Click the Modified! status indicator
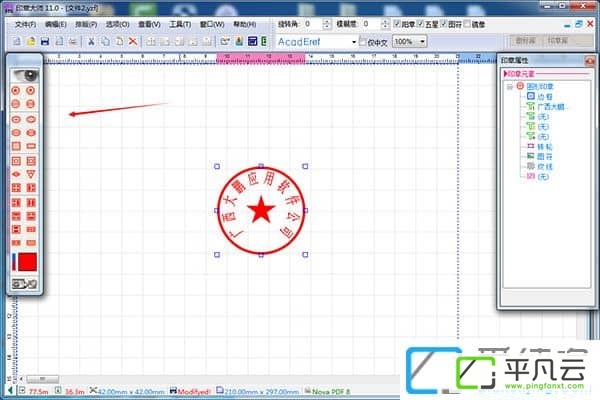 (194, 392)
